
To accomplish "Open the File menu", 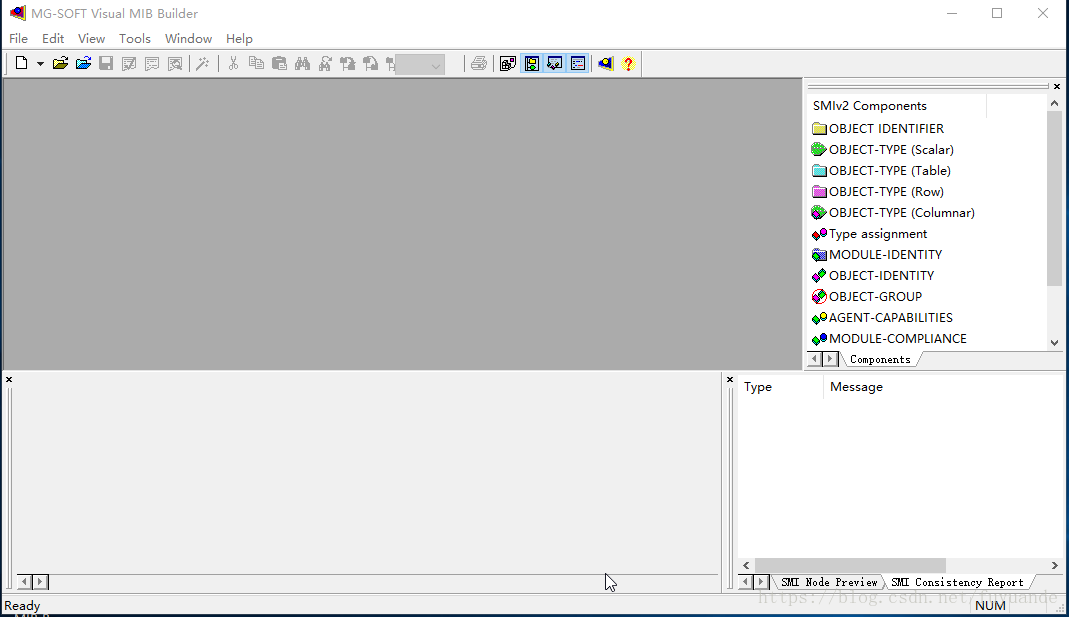I will (x=18, y=39).
